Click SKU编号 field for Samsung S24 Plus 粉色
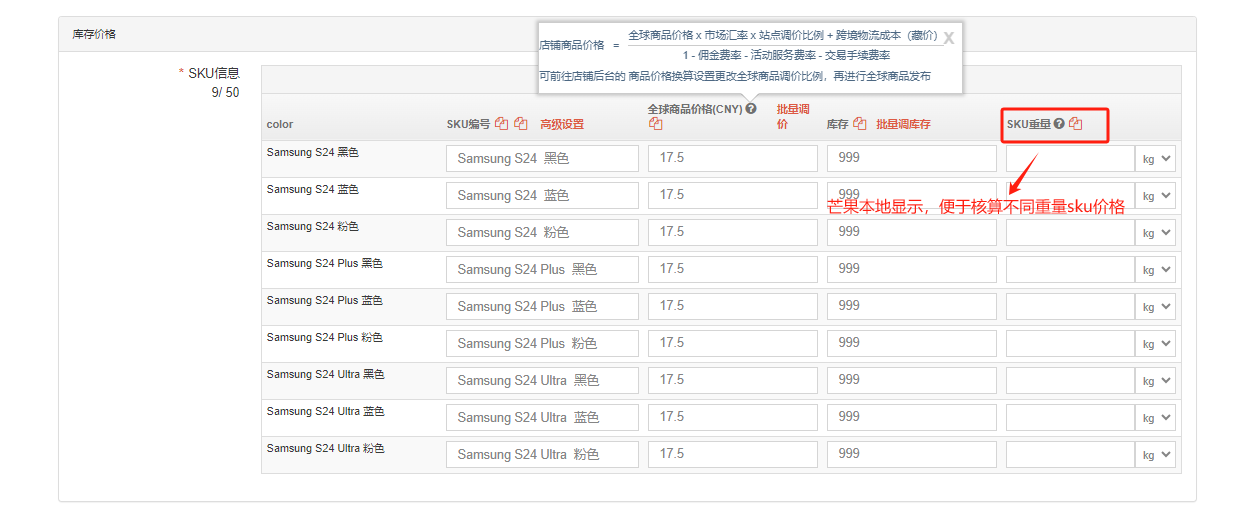The height and width of the screenshot is (506, 1239). point(542,343)
